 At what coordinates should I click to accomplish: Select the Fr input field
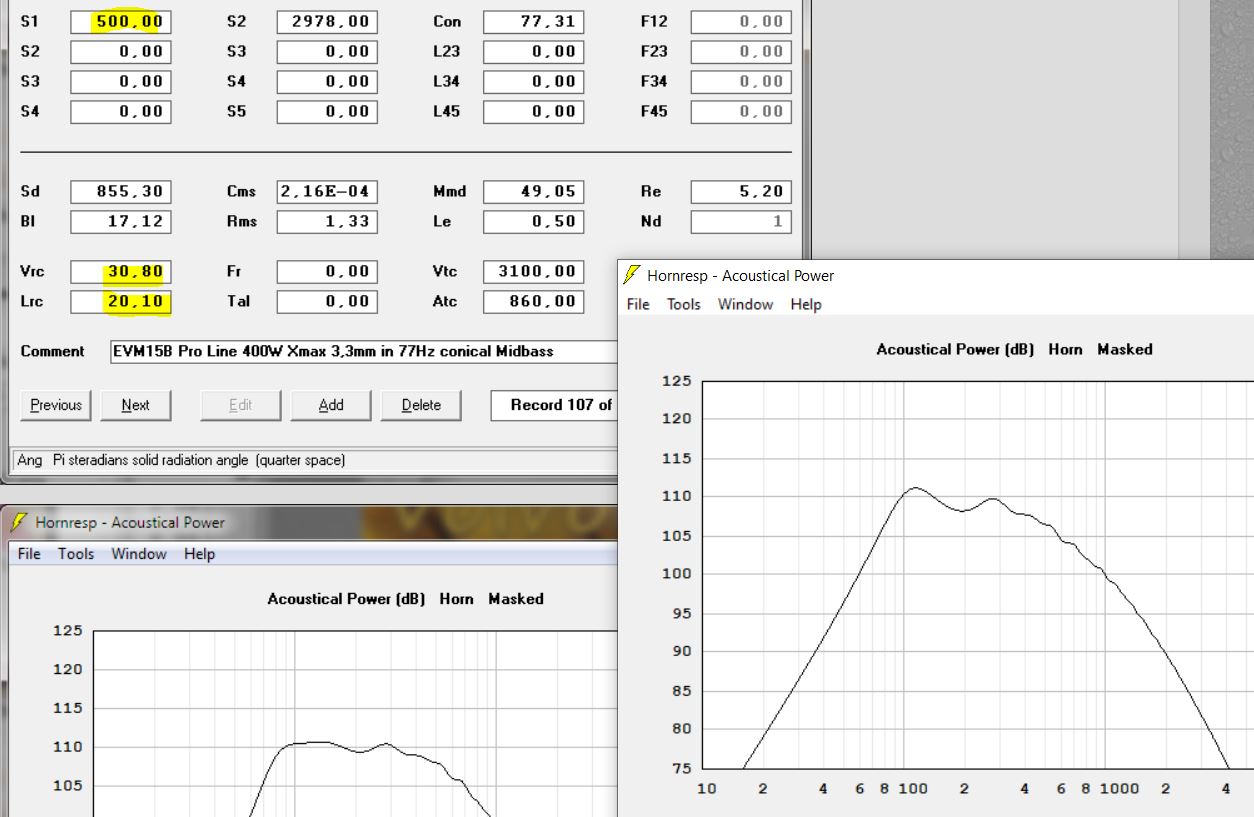pos(327,272)
